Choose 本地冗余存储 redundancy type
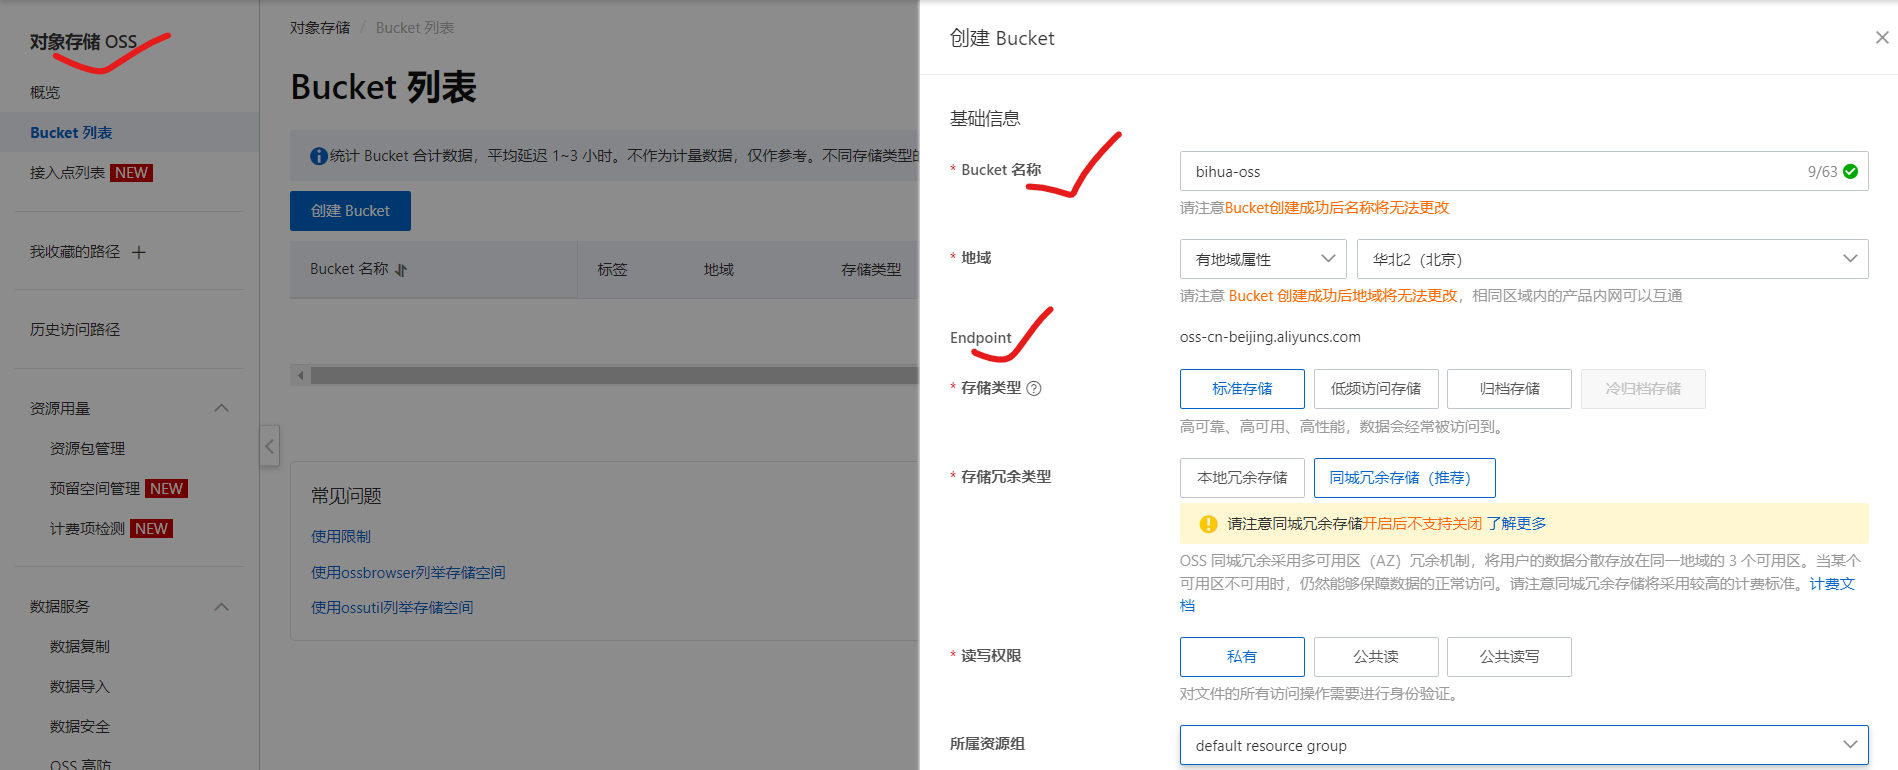This screenshot has height=770, width=1898. click(1242, 478)
